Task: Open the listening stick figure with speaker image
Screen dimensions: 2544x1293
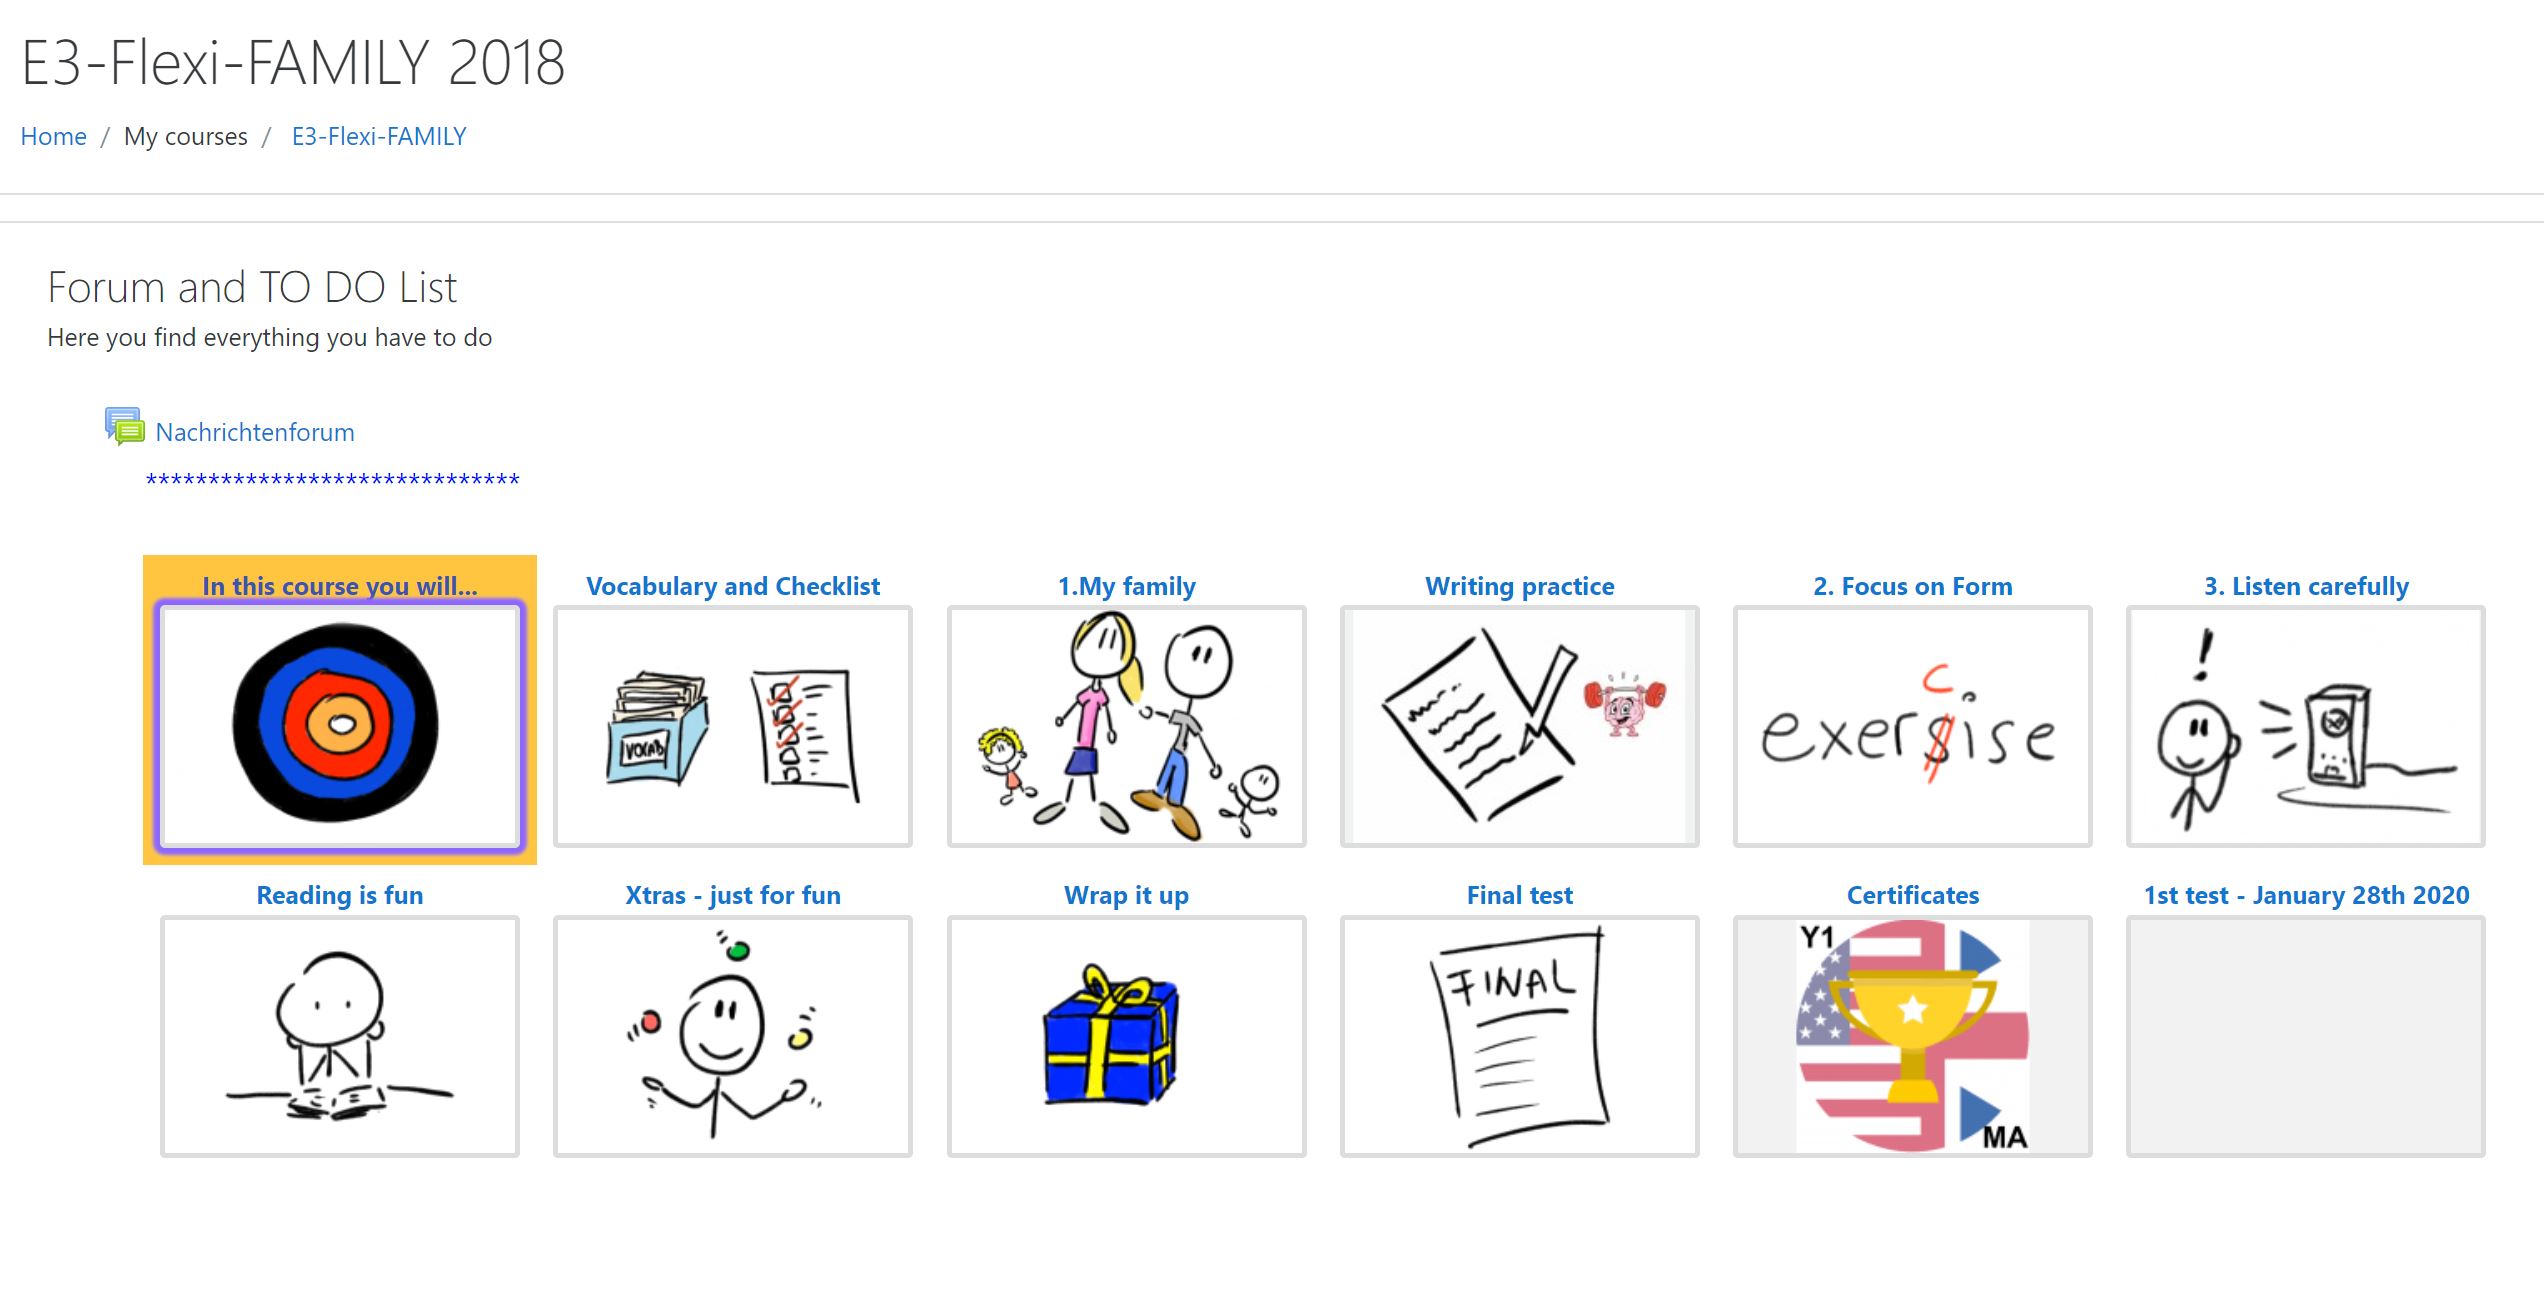Action: tap(2305, 726)
